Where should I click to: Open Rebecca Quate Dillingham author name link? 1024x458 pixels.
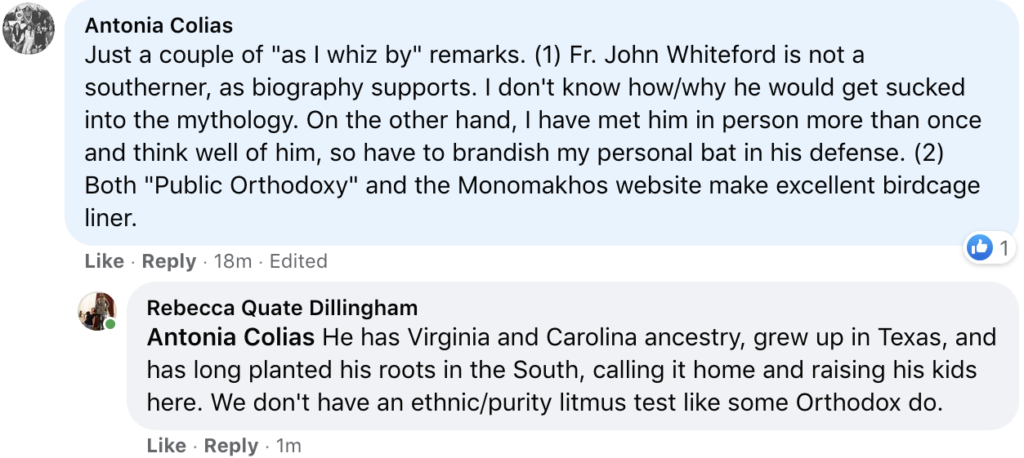[282, 307]
